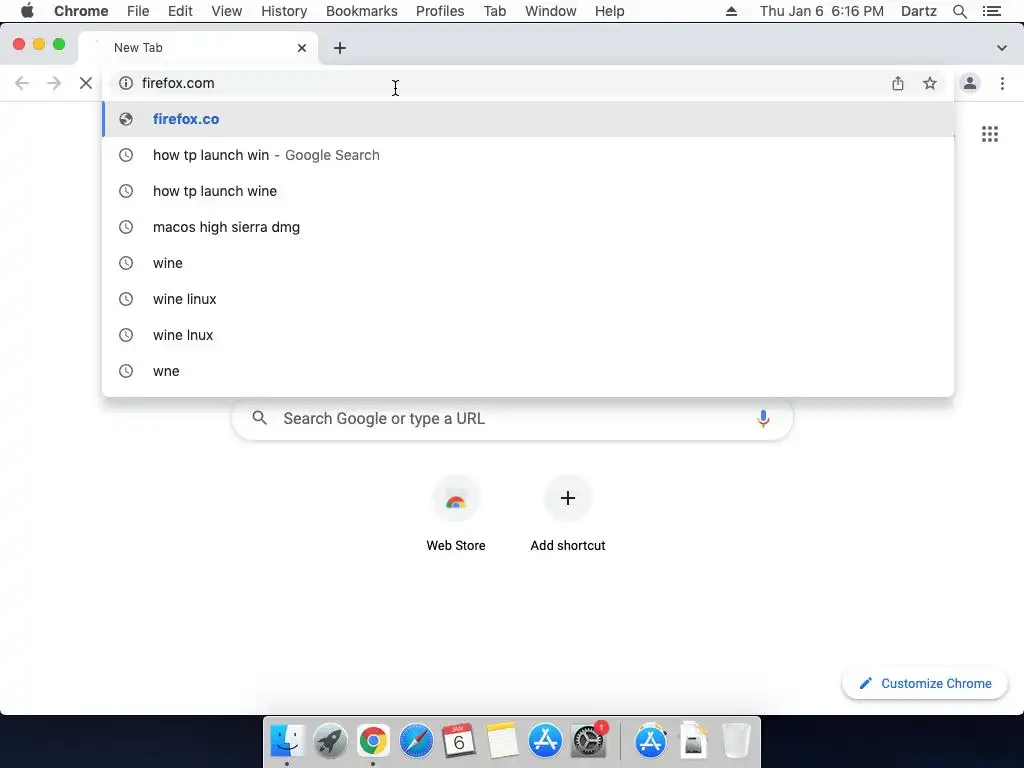The image size is (1024, 768).
Task: Open the Web Store shortcut icon
Action: 456,499
